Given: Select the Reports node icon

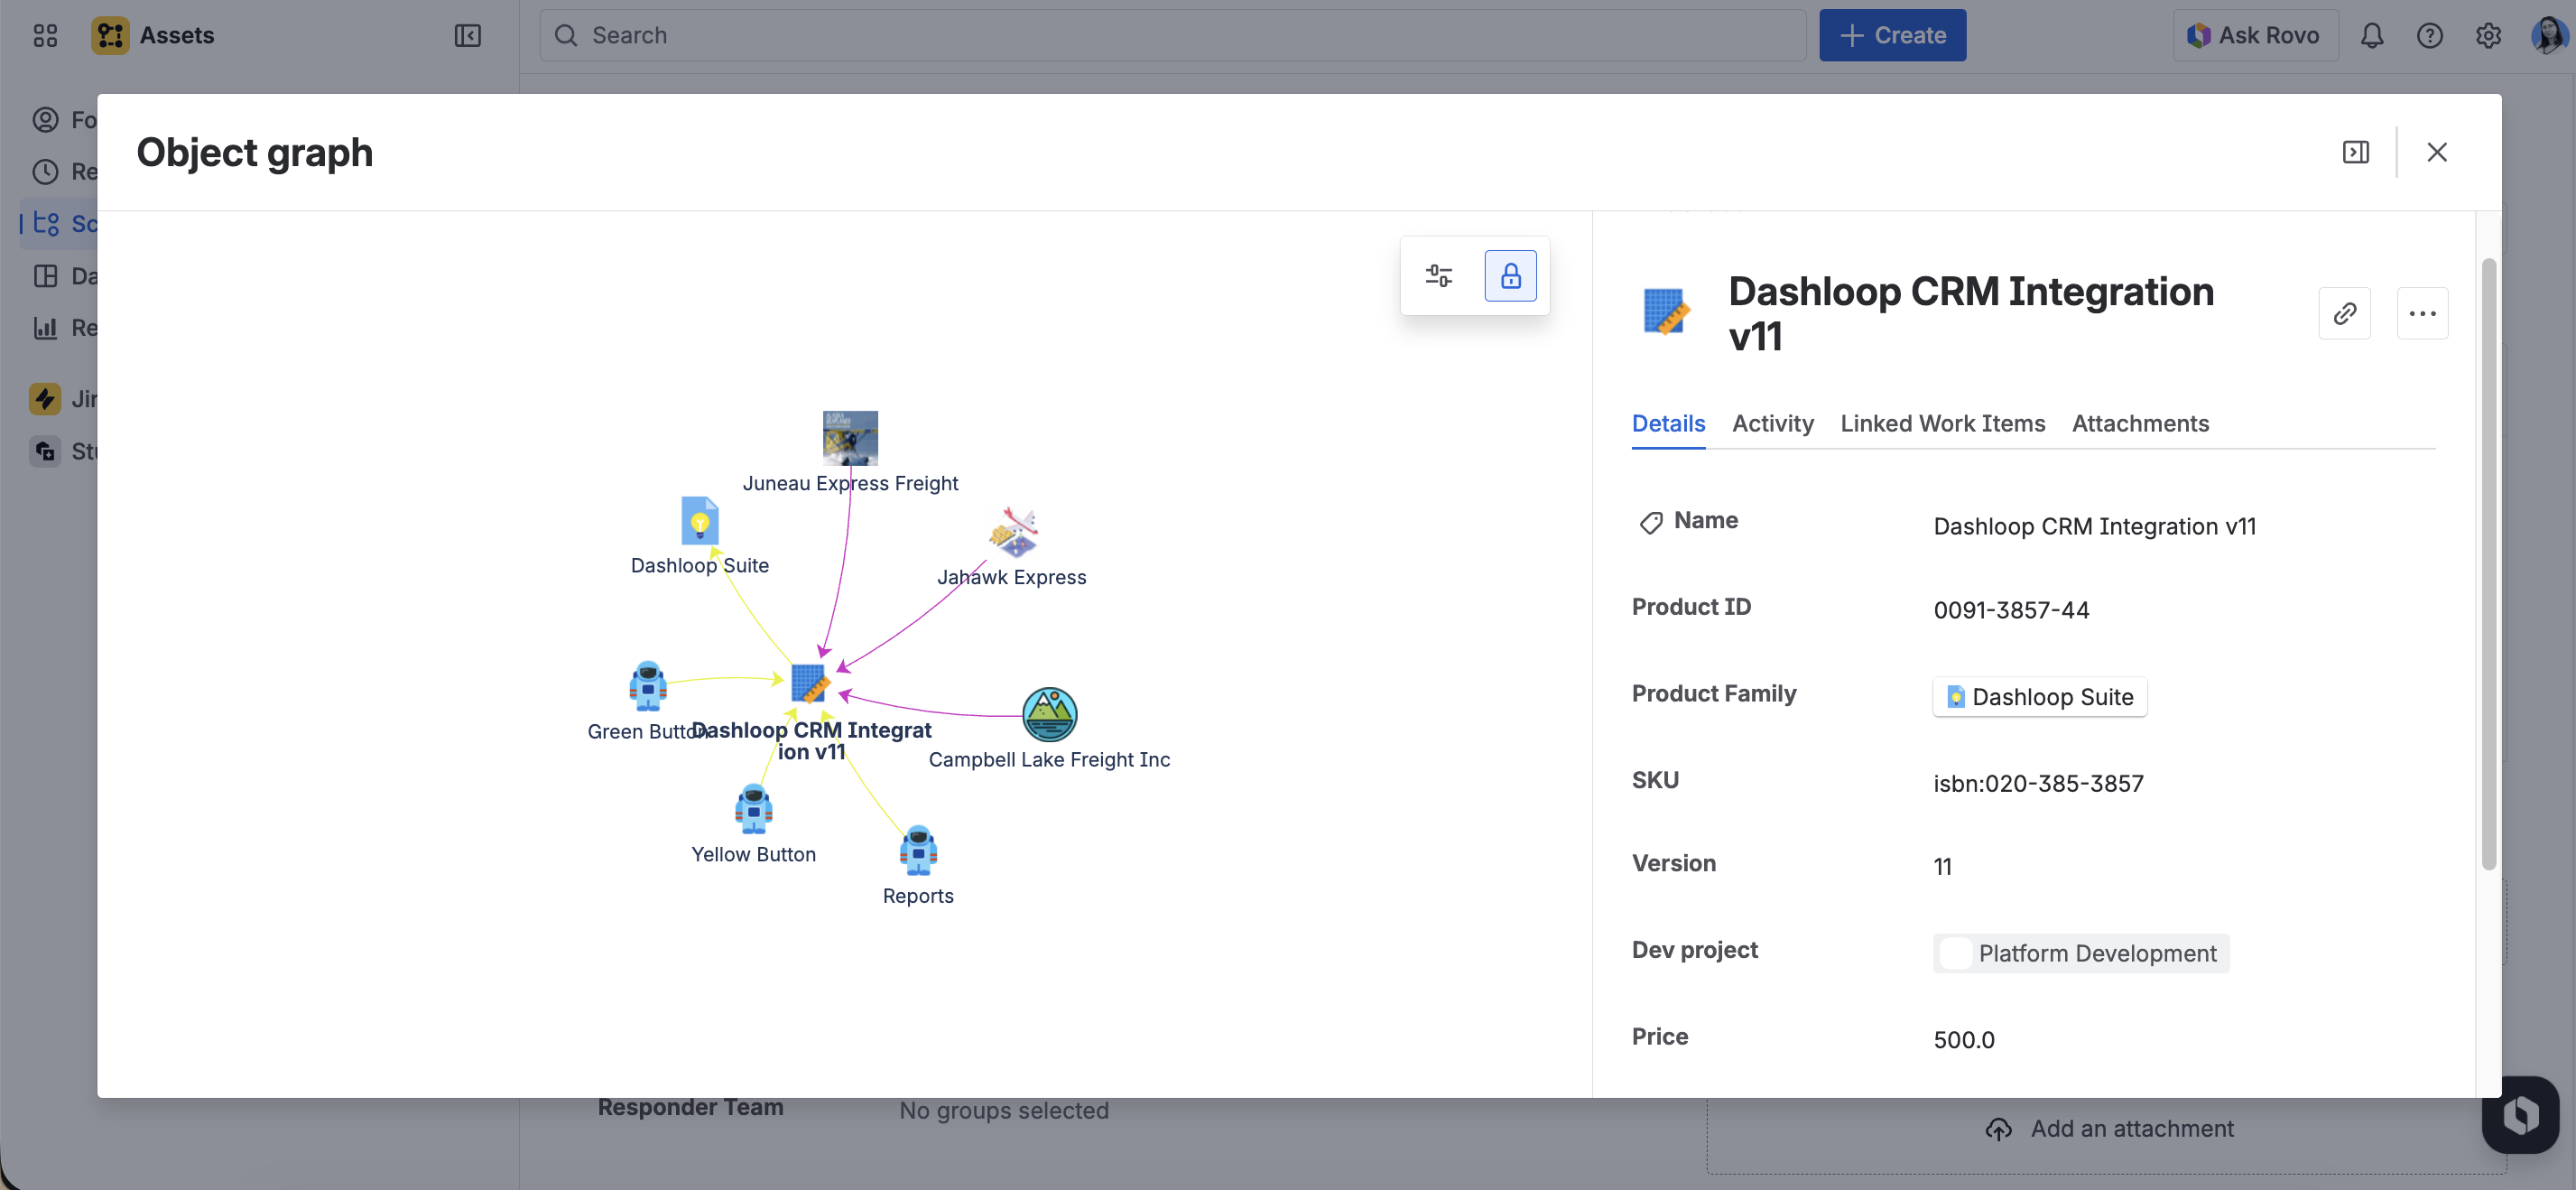Looking at the screenshot, I should [x=917, y=850].
